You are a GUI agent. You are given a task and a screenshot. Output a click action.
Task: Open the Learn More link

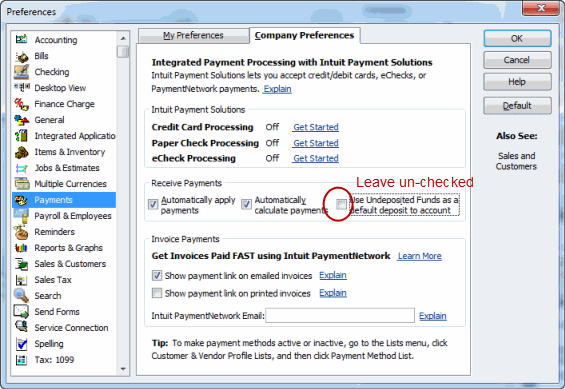420,256
